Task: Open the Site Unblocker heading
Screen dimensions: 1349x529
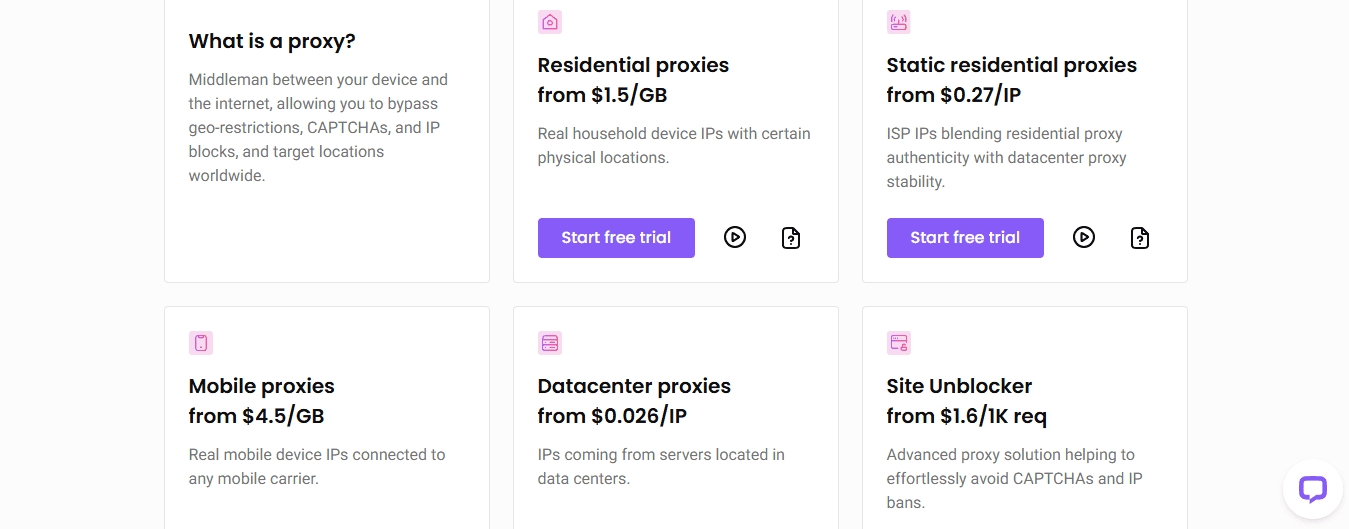Action: click(959, 386)
